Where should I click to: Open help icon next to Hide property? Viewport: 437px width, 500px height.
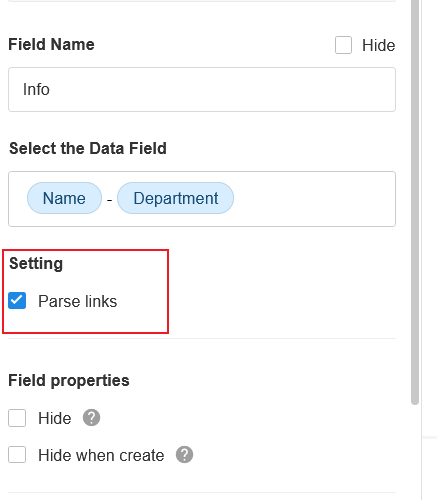click(91, 418)
